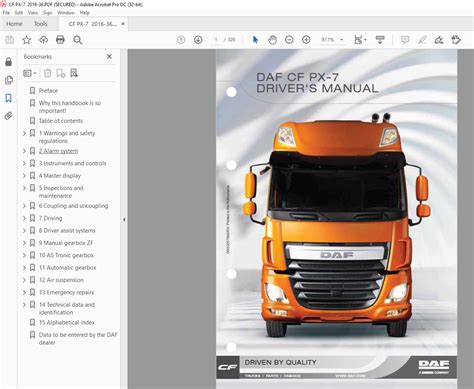Activate the Hand pan tool
474x389 pixels.
(x=272, y=40)
